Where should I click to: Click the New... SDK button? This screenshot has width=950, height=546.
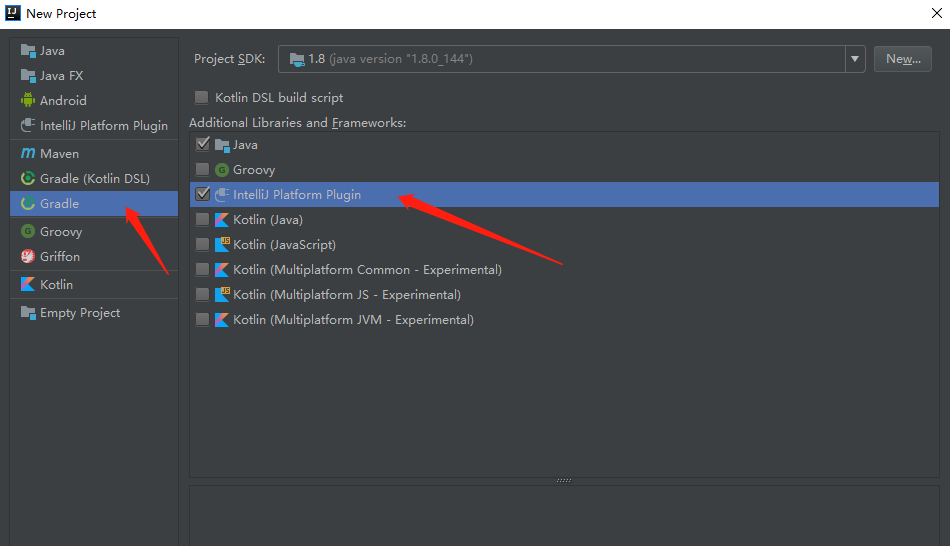point(903,59)
